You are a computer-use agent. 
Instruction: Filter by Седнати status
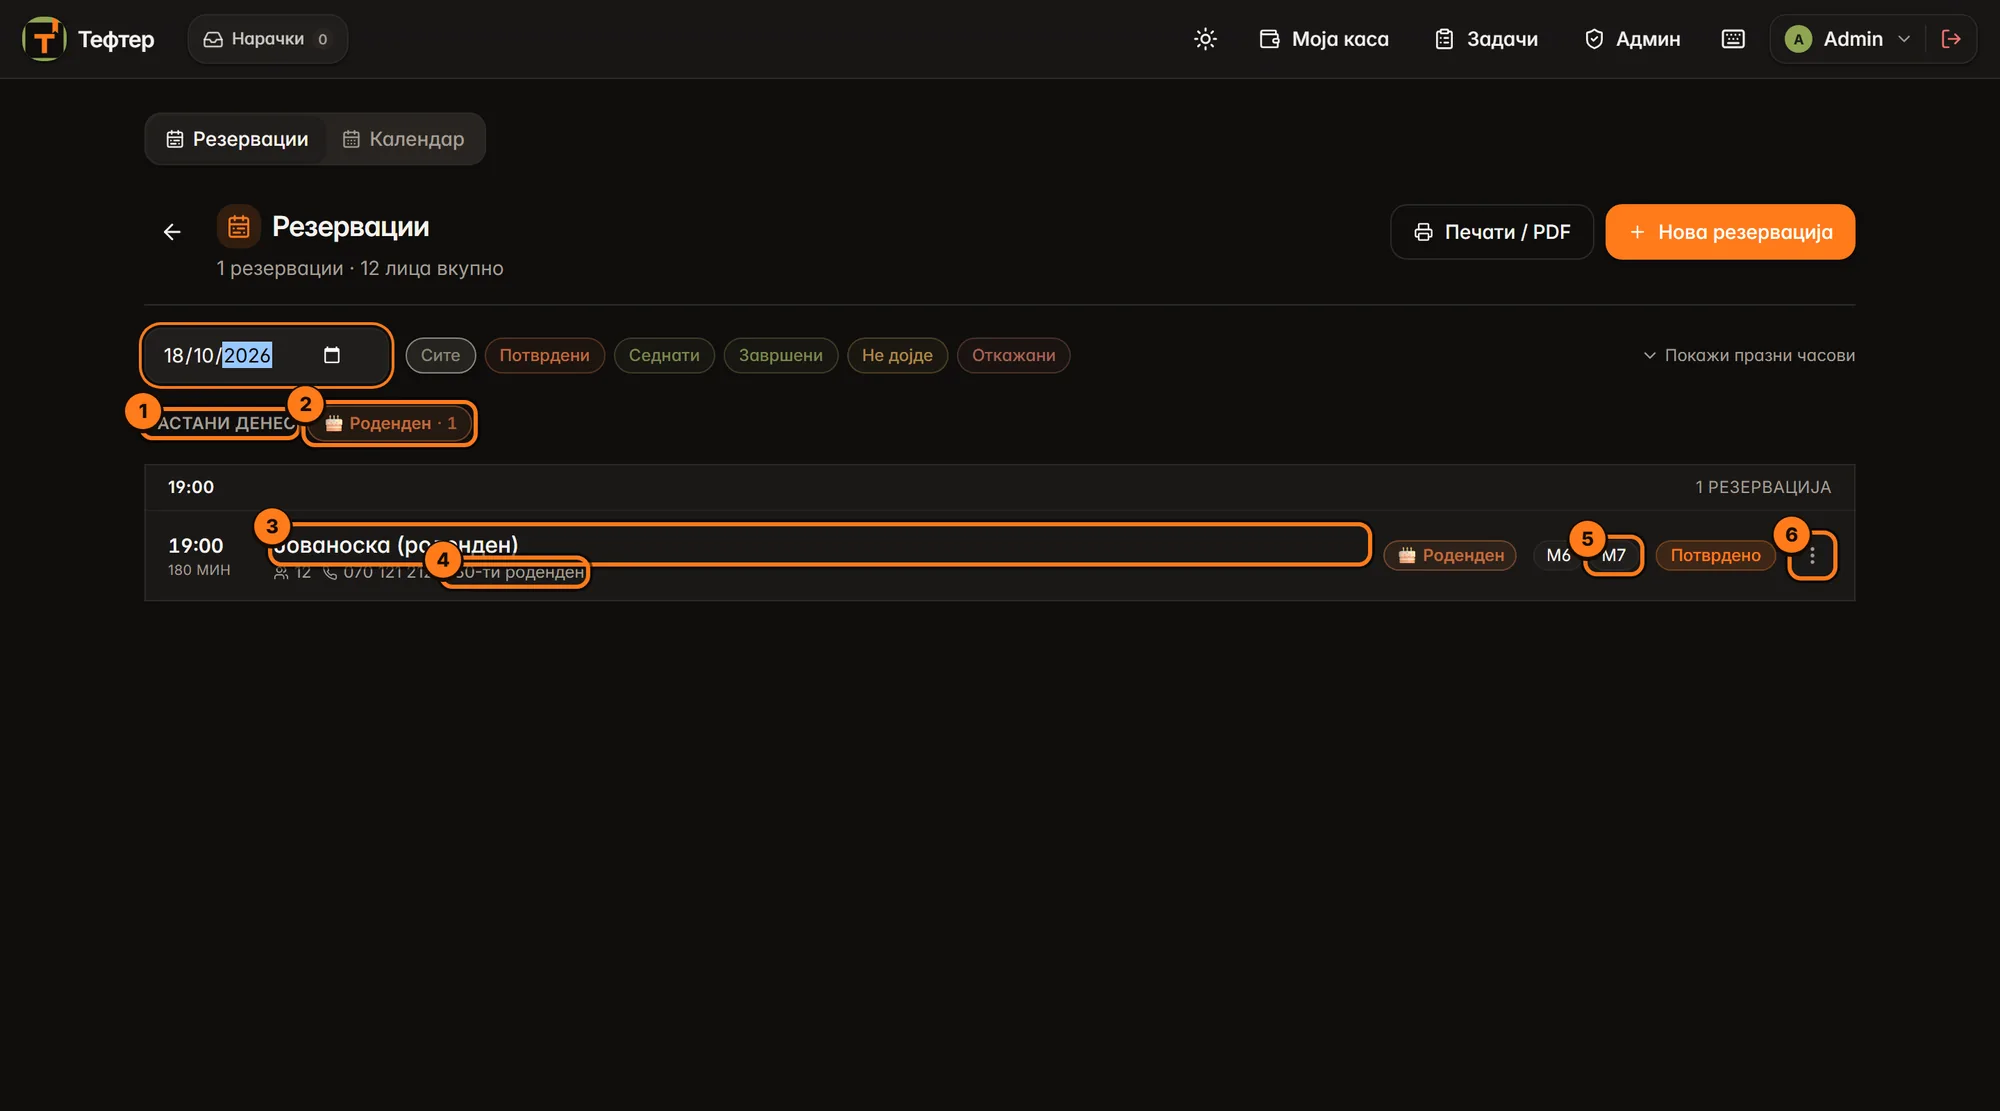(664, 355)
